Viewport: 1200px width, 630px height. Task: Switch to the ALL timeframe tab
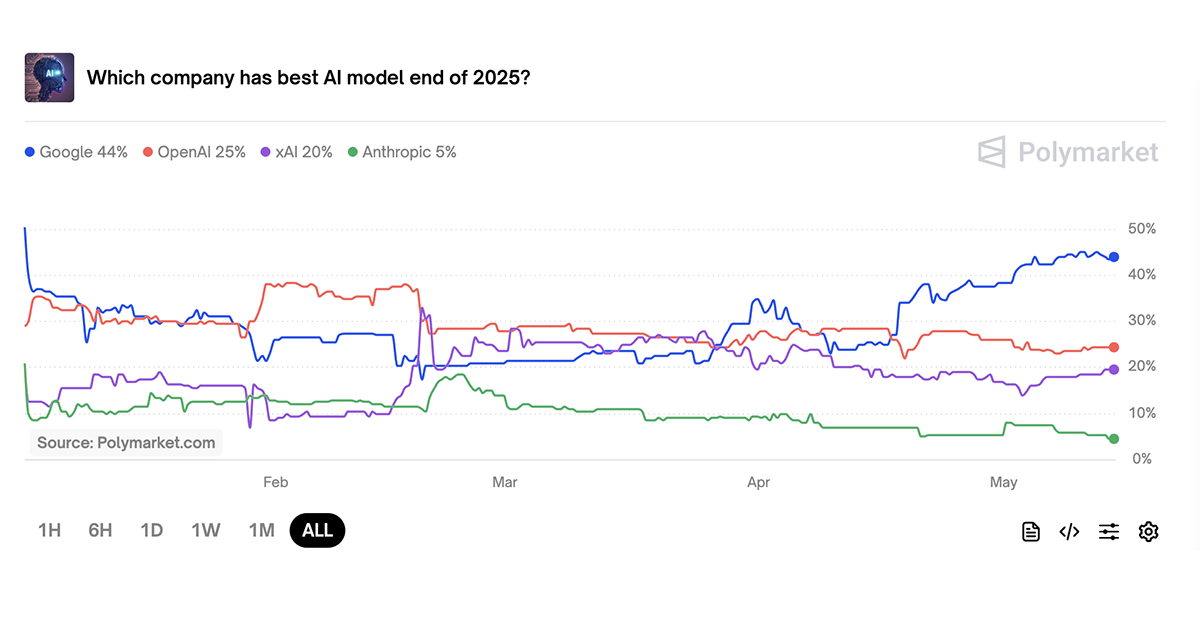tap(317, 530)
